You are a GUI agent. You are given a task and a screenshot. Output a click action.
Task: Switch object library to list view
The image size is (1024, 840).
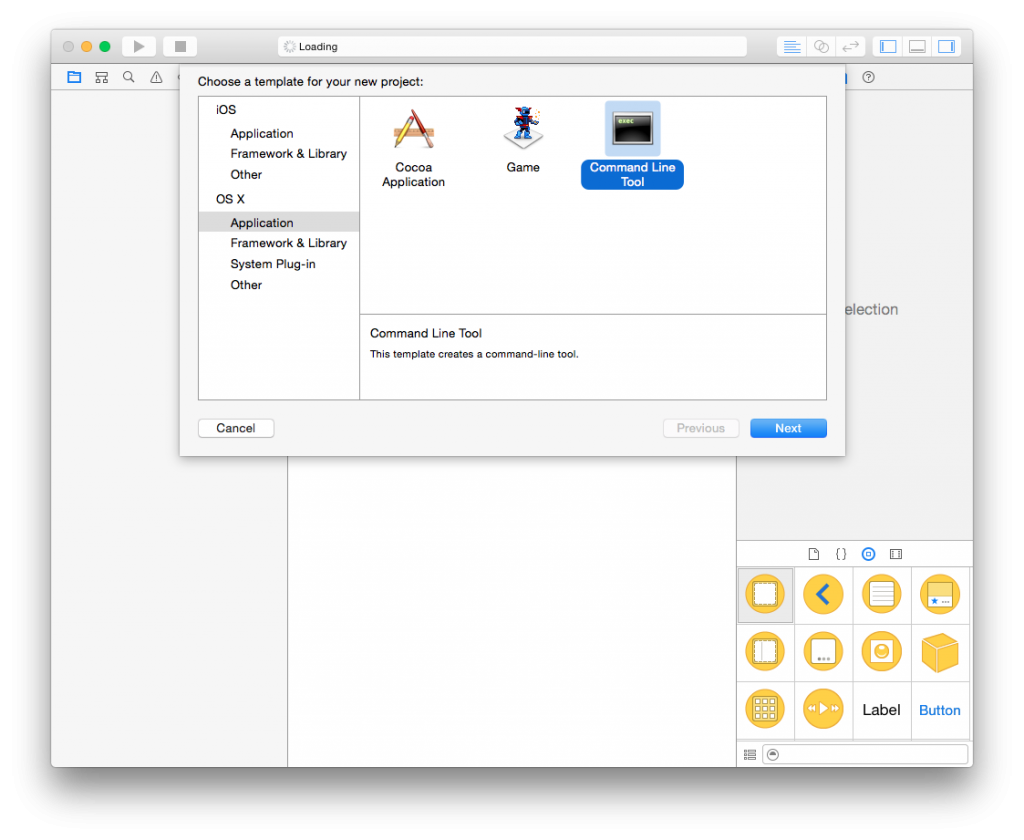coord(750,754)
